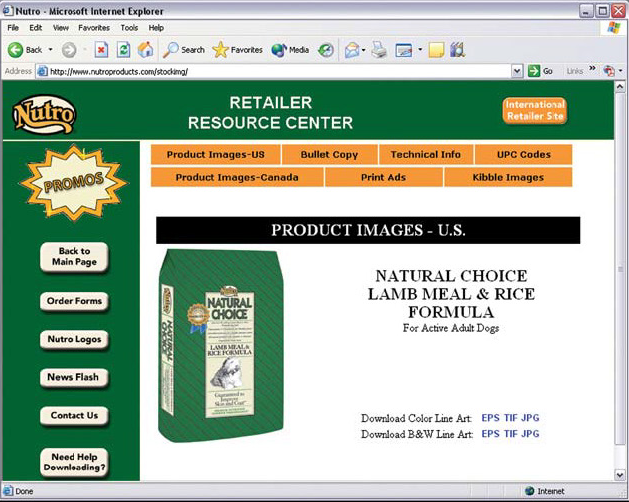Click the scrollbar up arrow
This screenshot has width=629, height=502.
point(620,86)
